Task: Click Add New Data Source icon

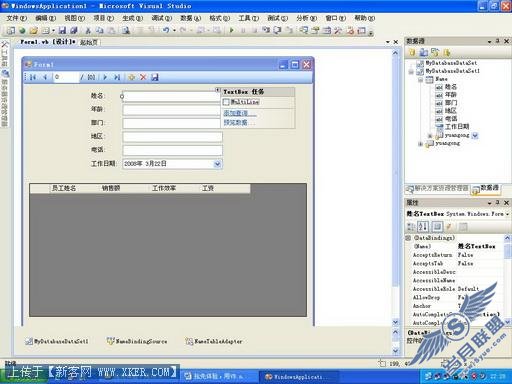Action: [x=412, y=52]
